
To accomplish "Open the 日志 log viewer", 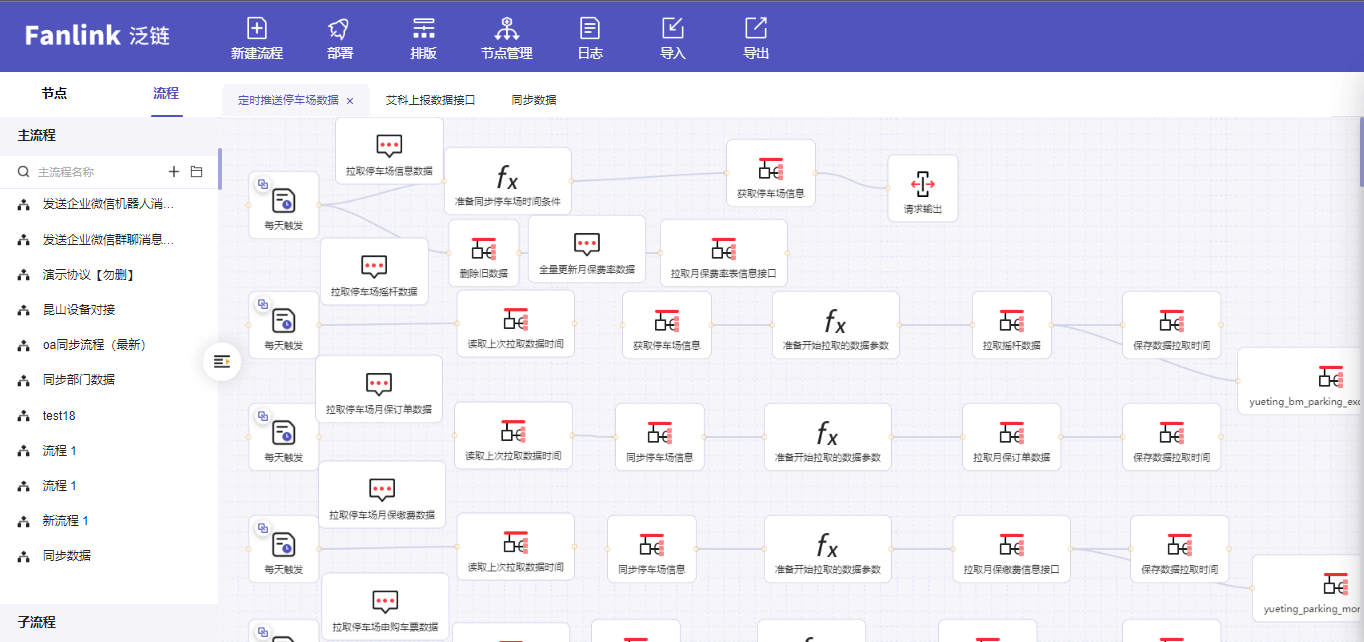I will [x=590, y=30].
